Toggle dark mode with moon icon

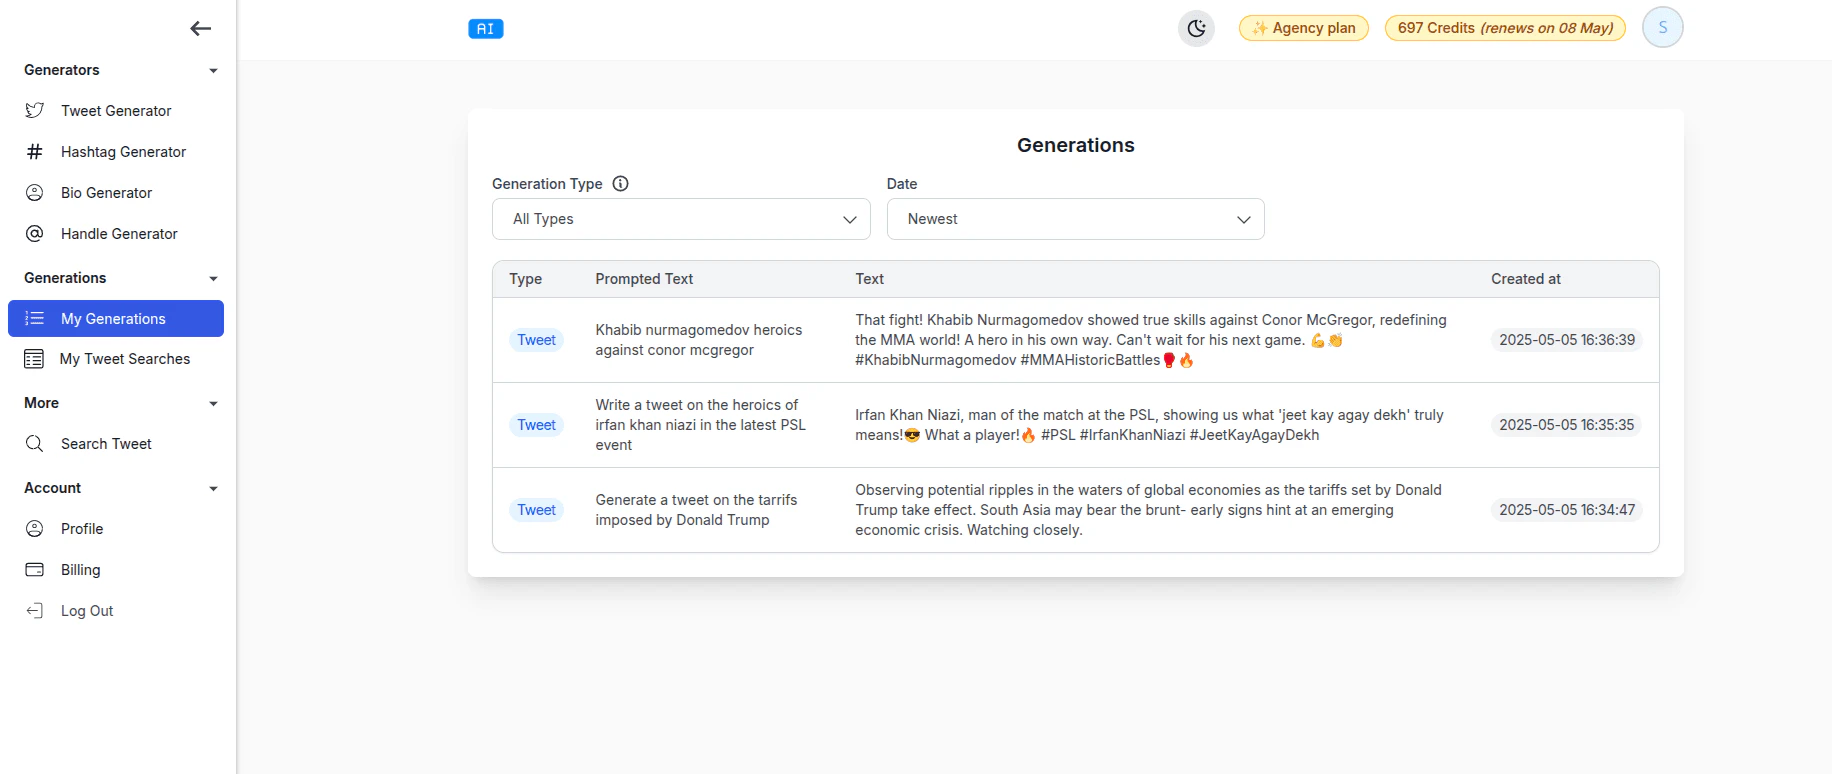tap(1196, 28)
